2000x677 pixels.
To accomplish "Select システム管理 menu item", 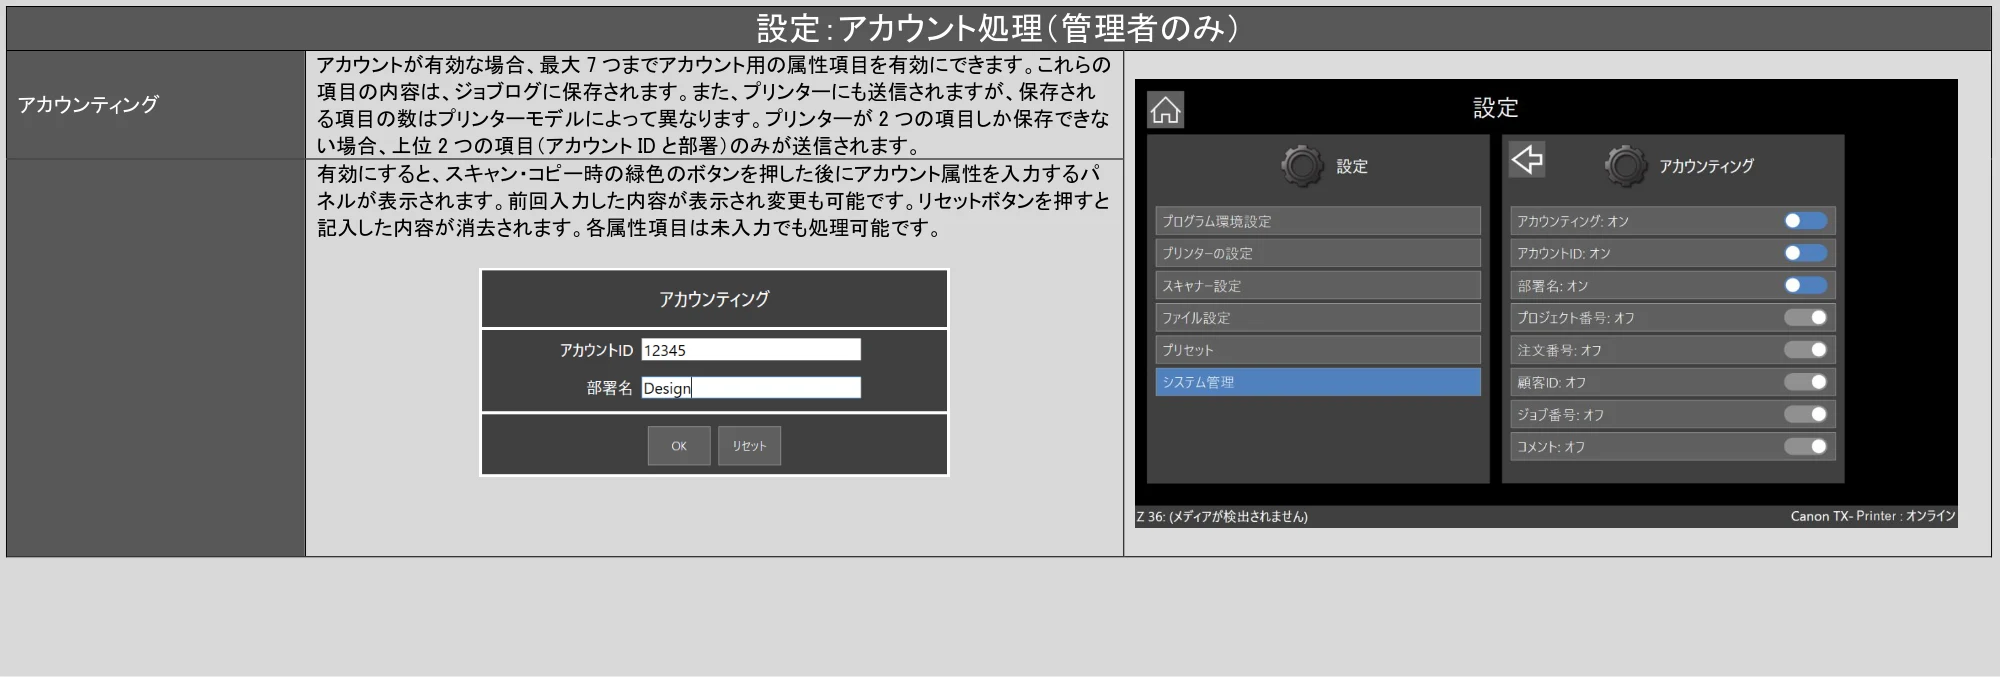I will (x=1318, y=382).
